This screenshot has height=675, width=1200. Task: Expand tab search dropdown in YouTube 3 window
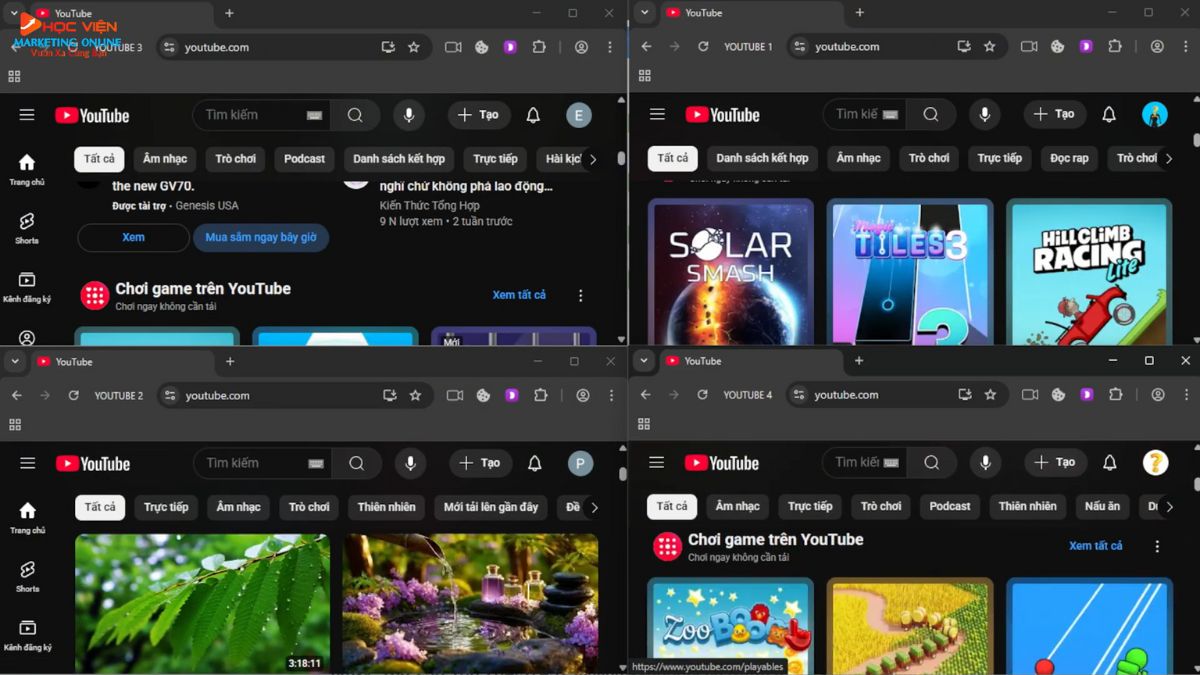pyautogui.click(x=14, y=13)
